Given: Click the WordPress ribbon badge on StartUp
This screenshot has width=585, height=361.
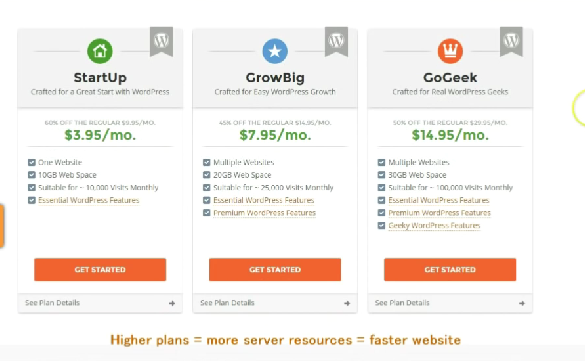Looking at the screenshot, I should pos(161,41).
